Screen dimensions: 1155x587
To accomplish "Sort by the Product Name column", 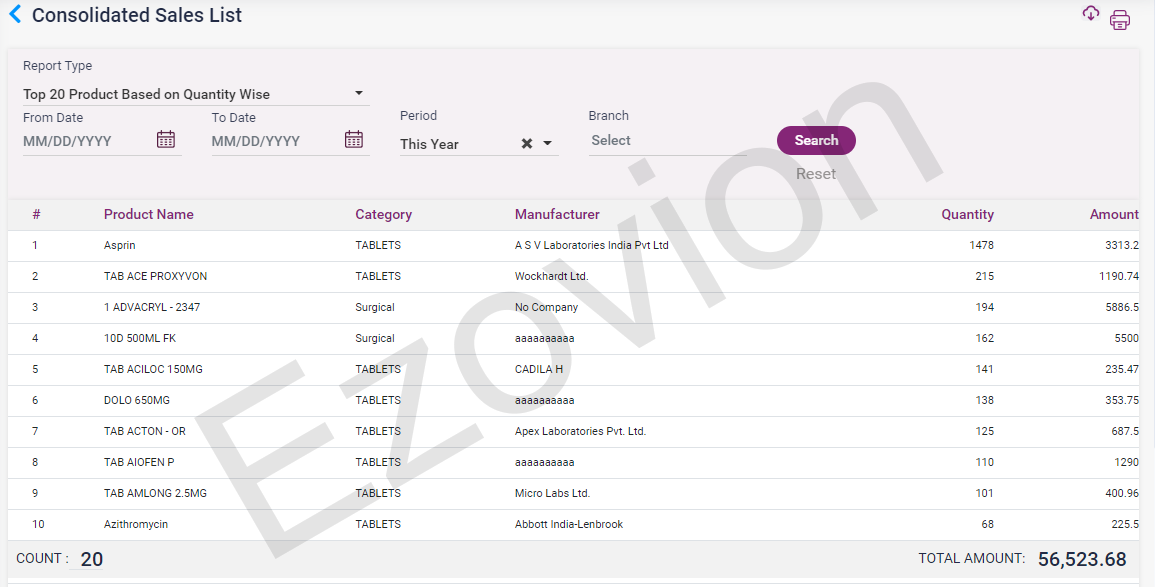I will [148, 214].
